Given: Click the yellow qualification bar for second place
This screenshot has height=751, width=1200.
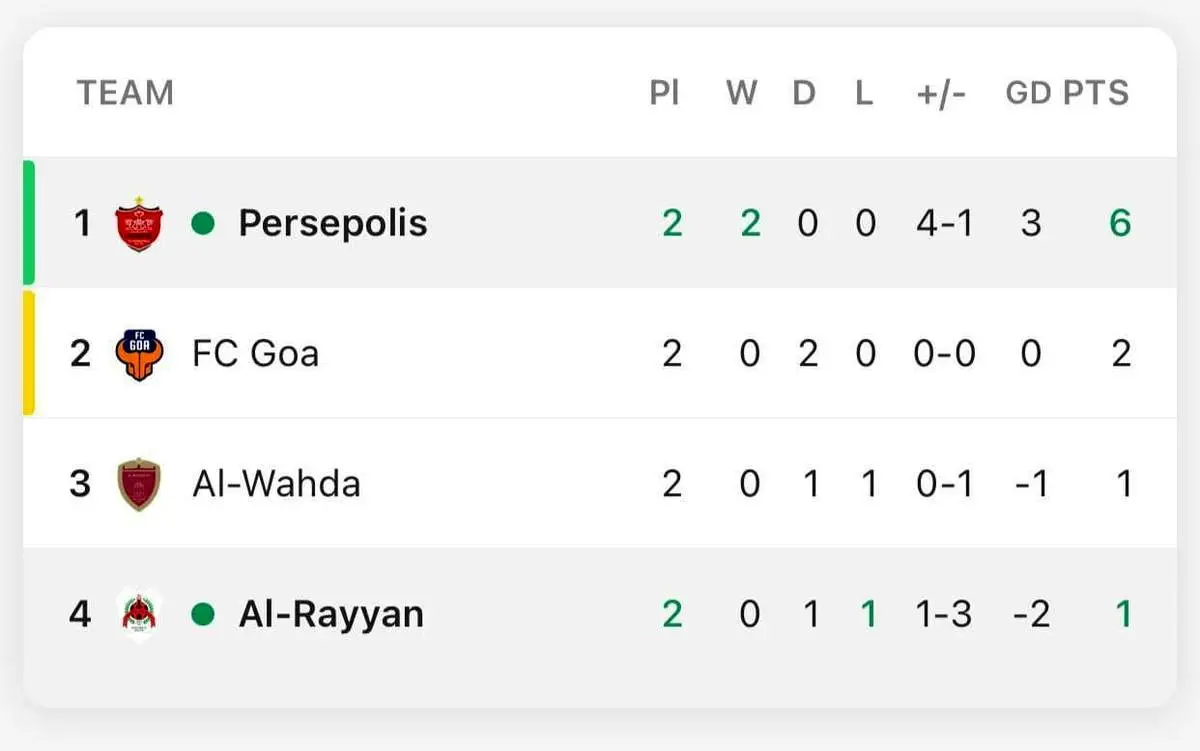Looking at the screenshot, I should (x=29, y=353).
